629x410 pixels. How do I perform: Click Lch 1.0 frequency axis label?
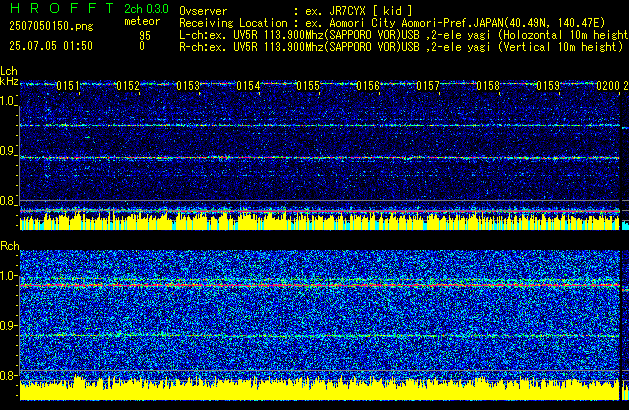9,101
